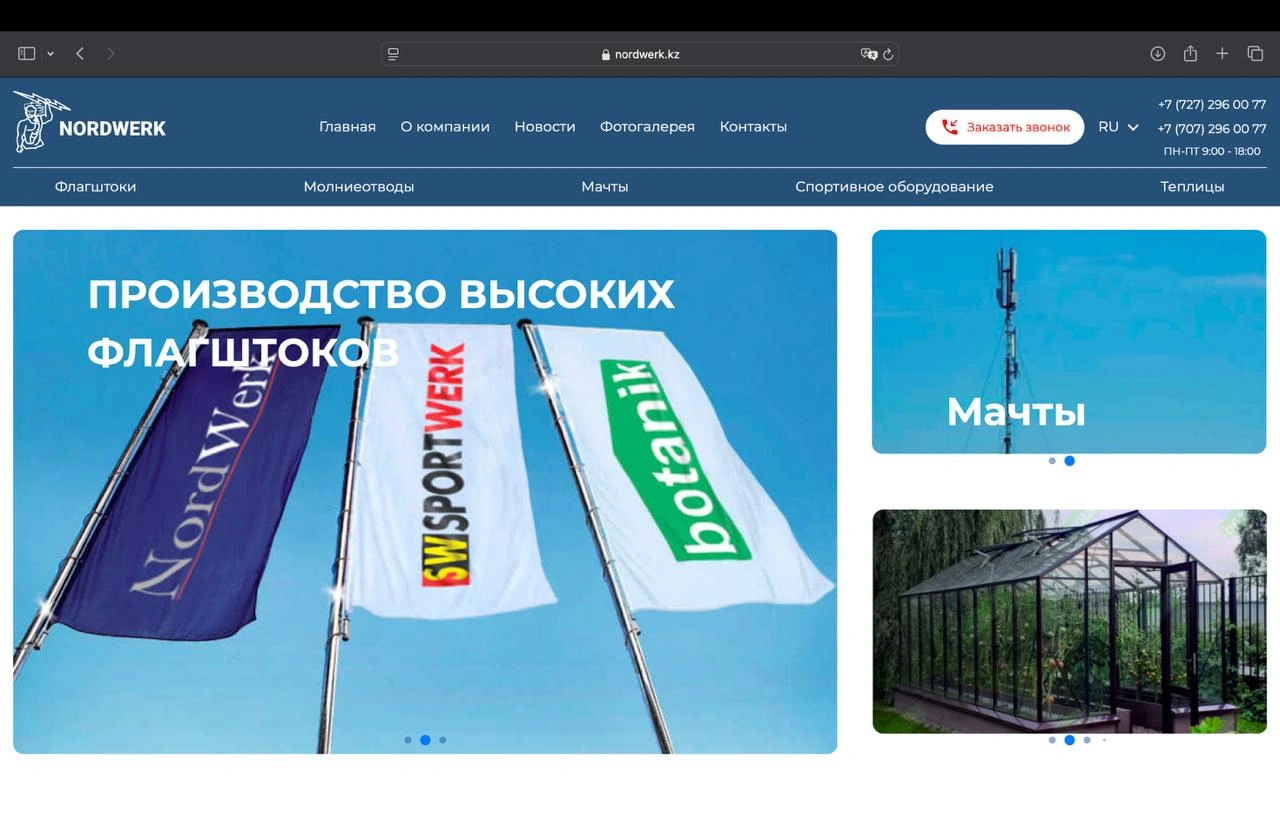Open the translate page icon
Screen dimensions: 1280x832
pos(868,54)
